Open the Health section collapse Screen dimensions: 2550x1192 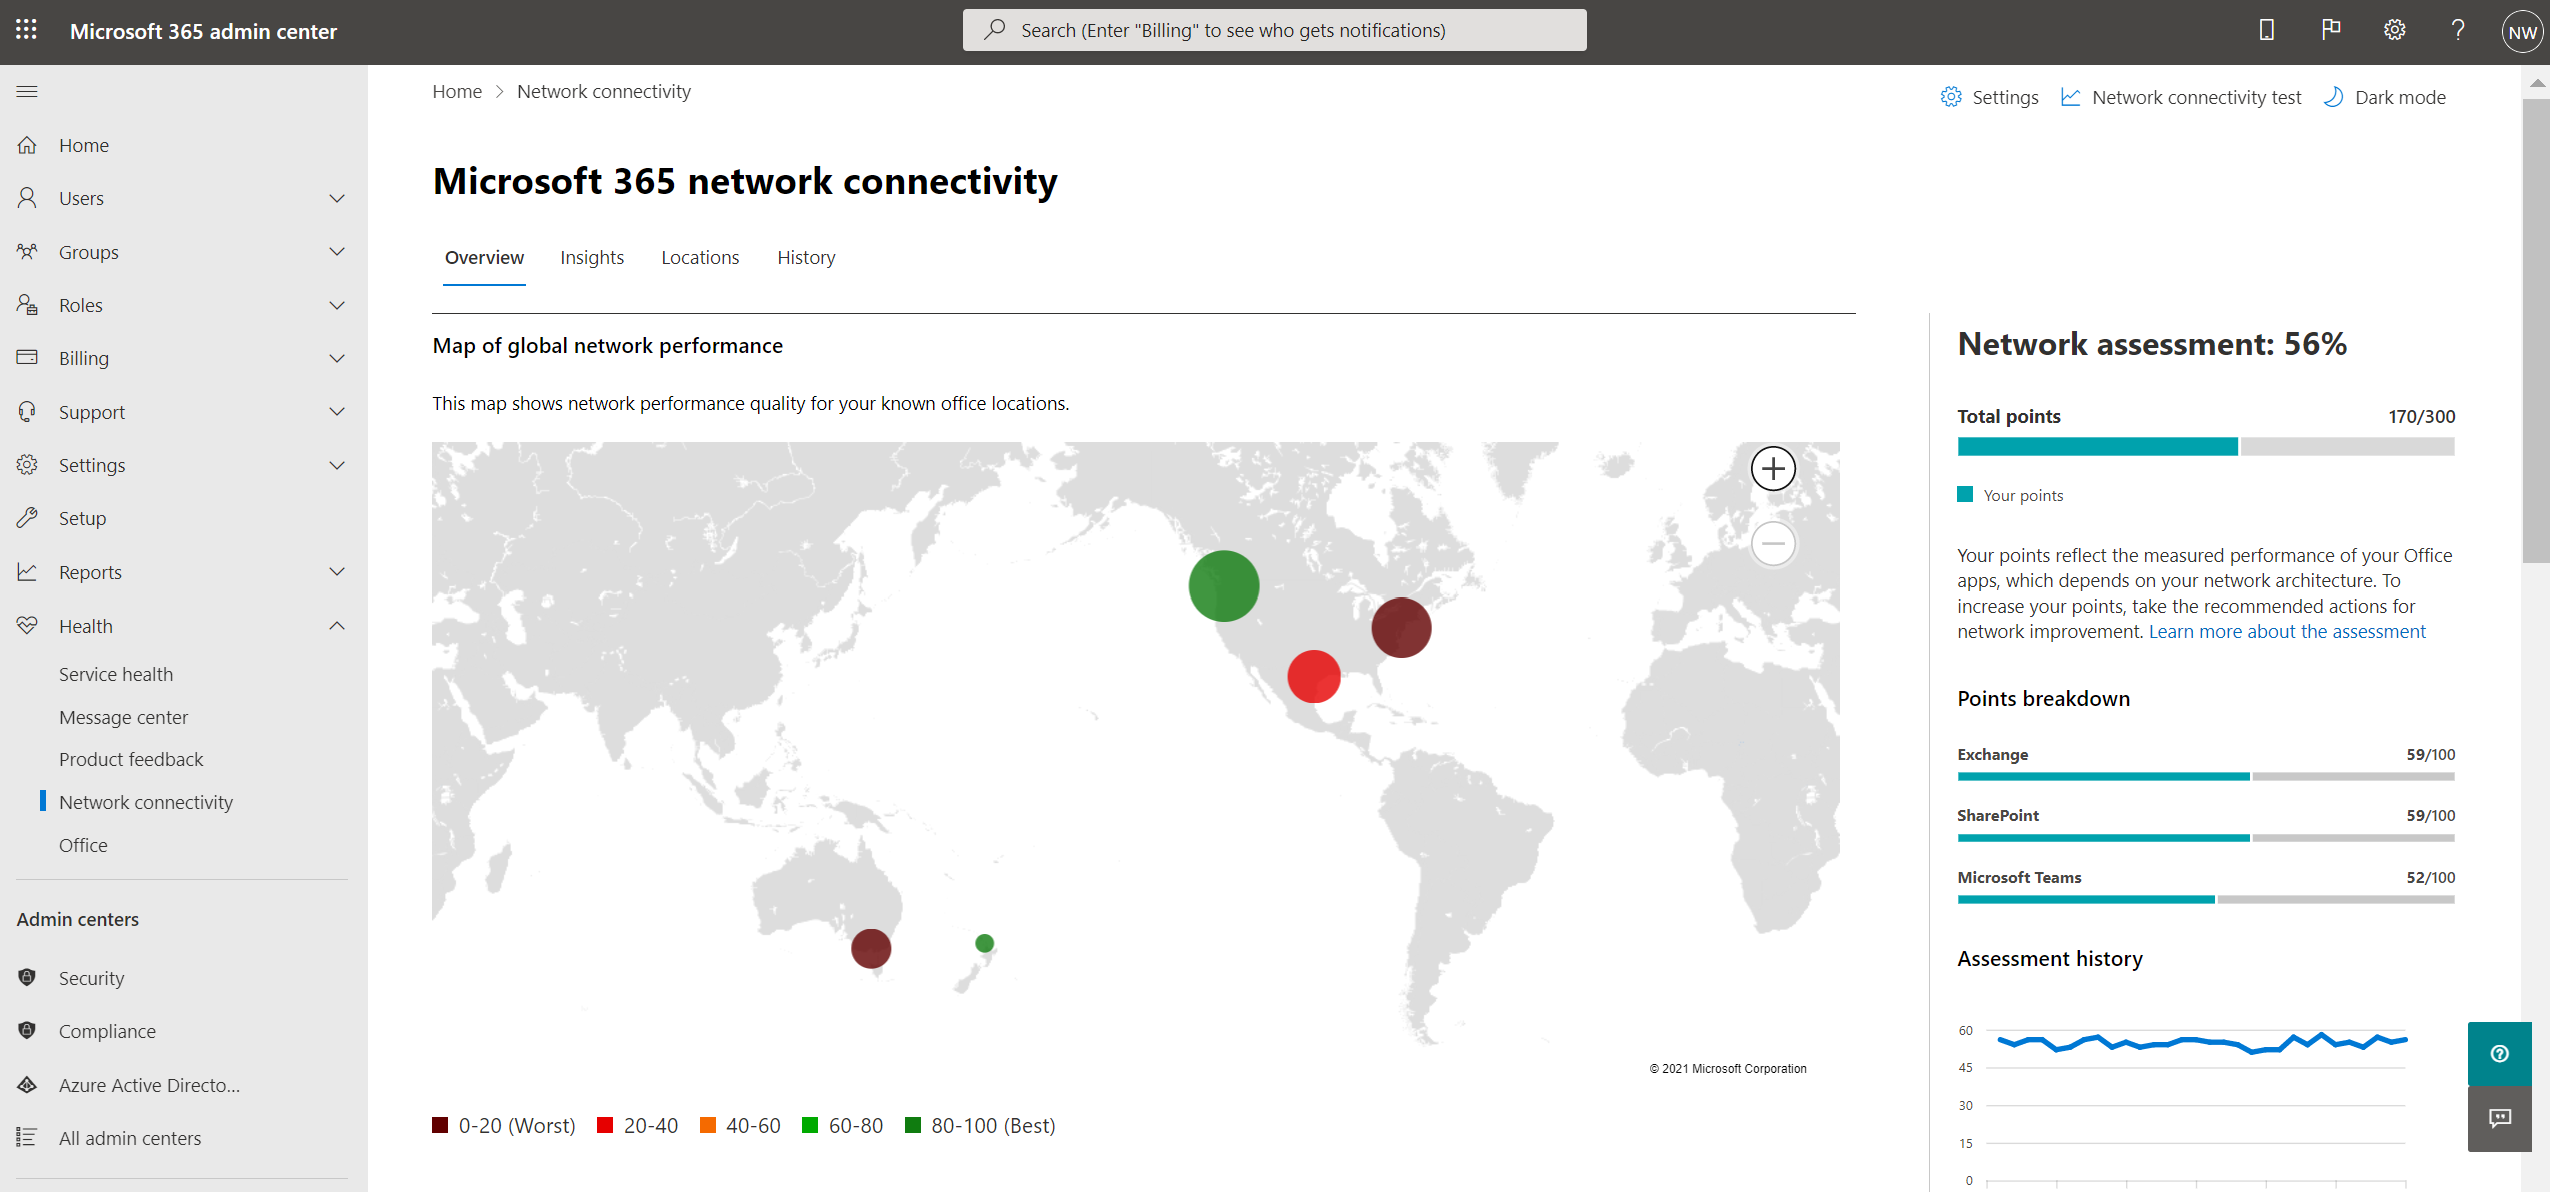click(x=337, y=624)
